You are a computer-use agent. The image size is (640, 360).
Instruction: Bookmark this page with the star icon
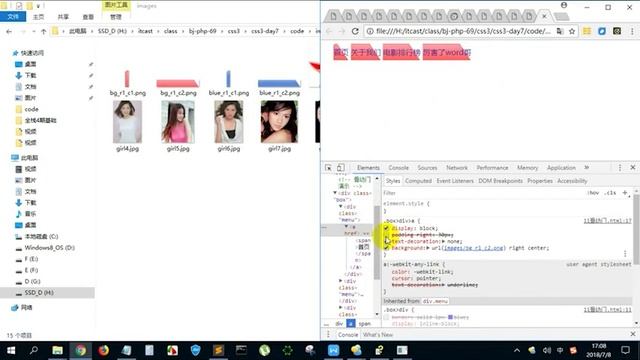tap(572, 31)
